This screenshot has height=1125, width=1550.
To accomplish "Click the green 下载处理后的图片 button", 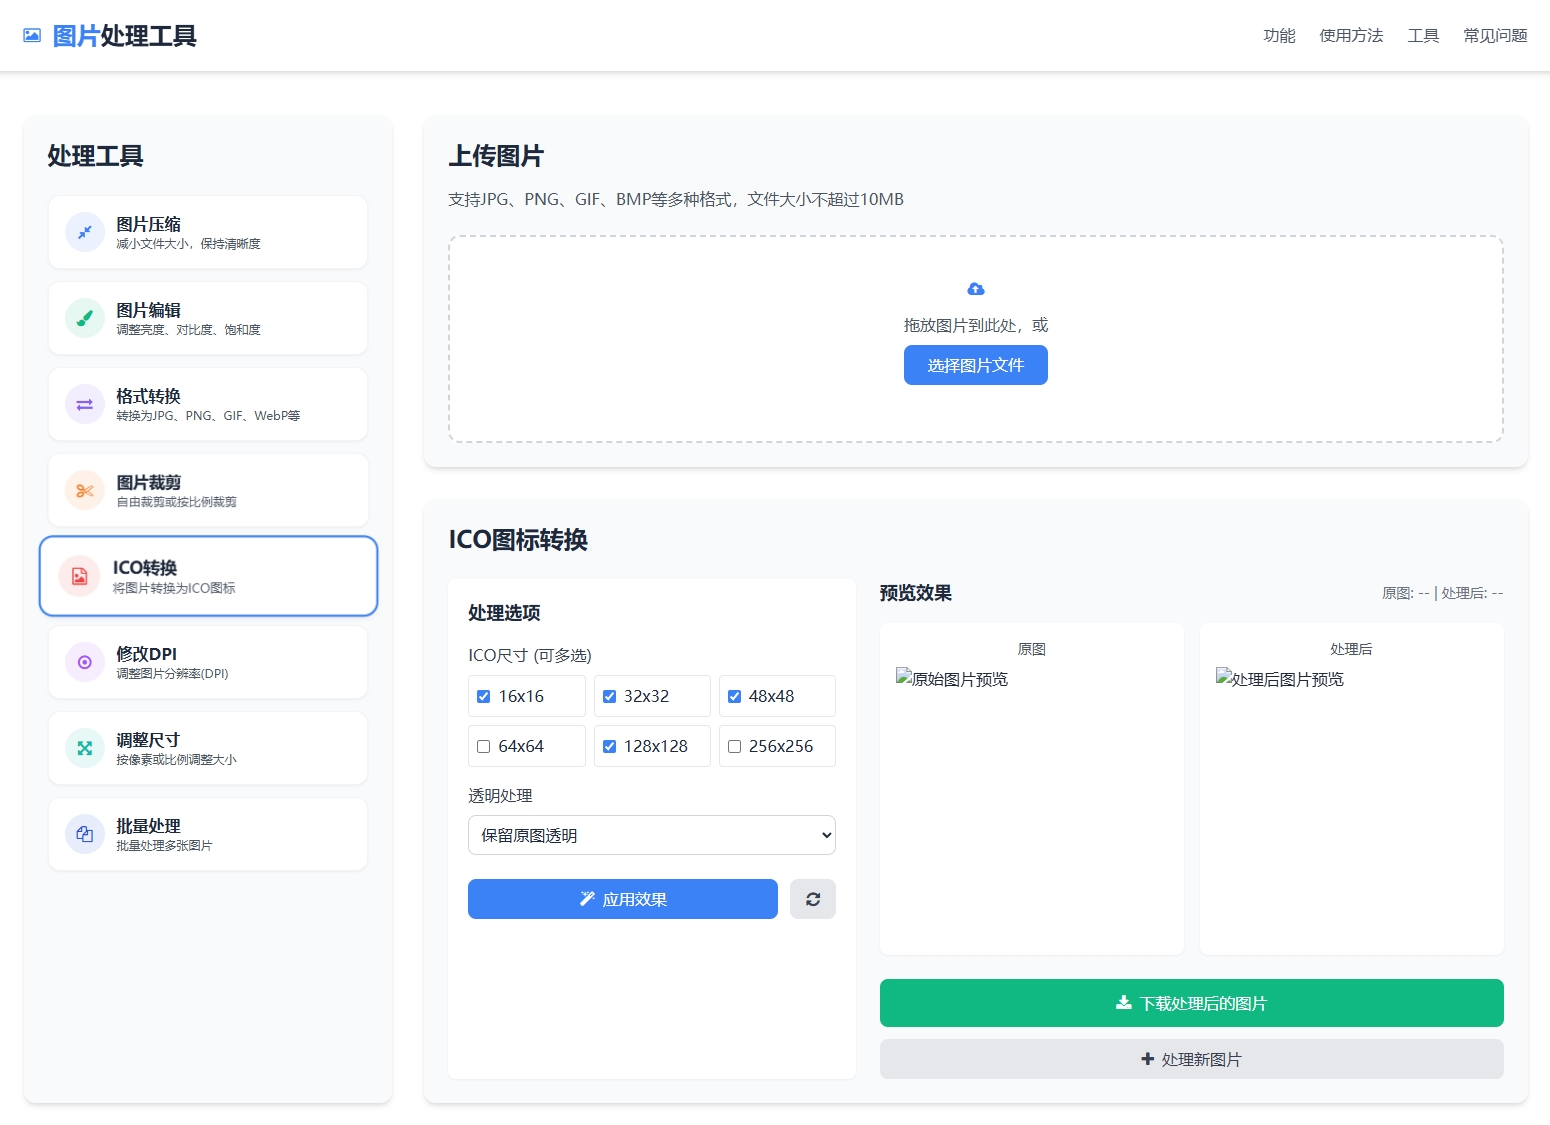I will tap(1191, 1003).
